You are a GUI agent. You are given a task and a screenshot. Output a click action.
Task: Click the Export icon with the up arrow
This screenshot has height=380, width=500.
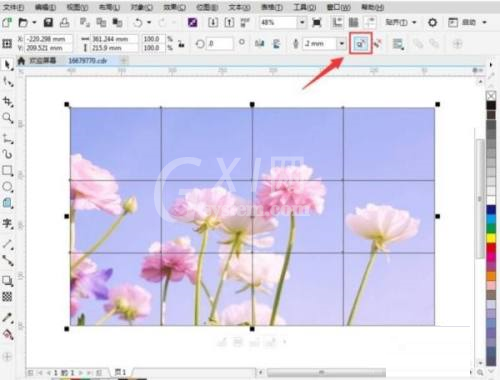point(229,23)
